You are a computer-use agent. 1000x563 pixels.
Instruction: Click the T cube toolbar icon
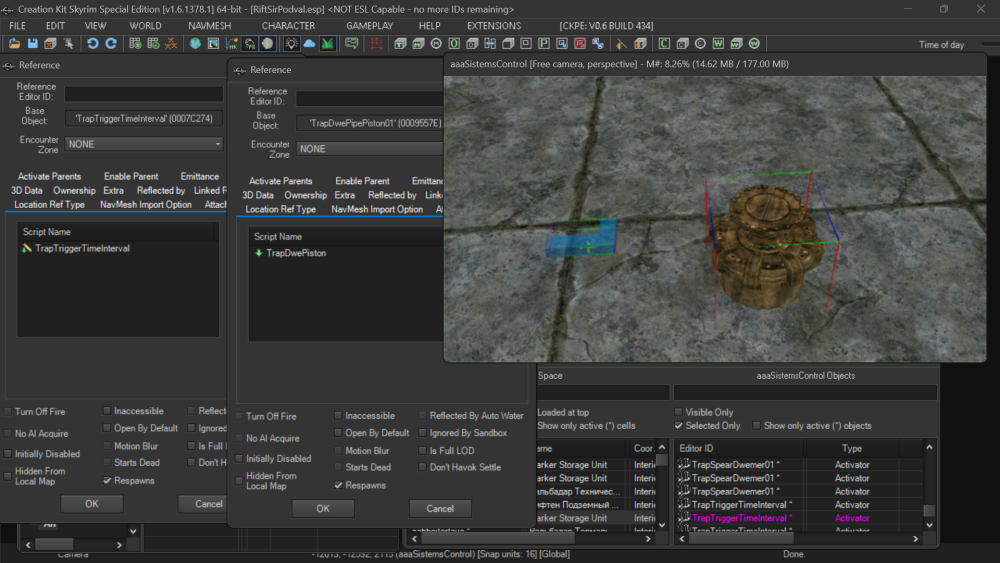pyautogui.click(x=400, y=43)
